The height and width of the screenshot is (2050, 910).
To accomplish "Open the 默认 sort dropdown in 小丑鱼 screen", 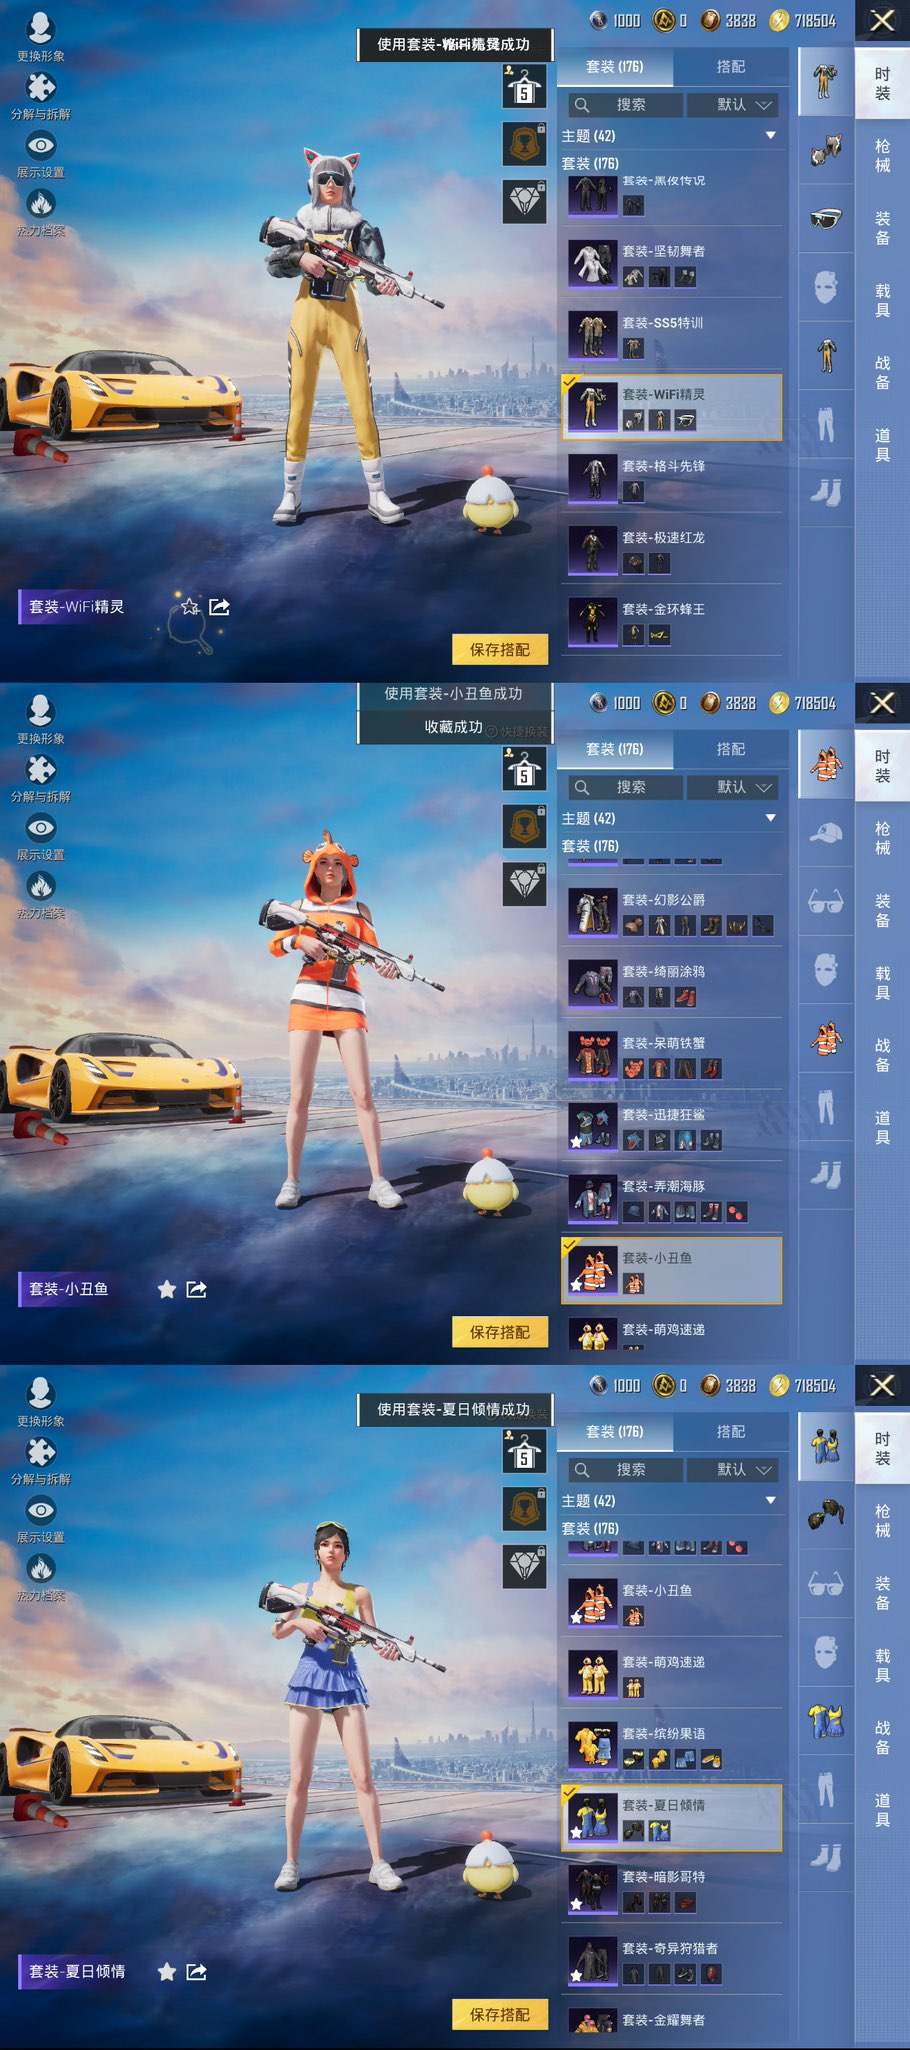I will point(733,787).
